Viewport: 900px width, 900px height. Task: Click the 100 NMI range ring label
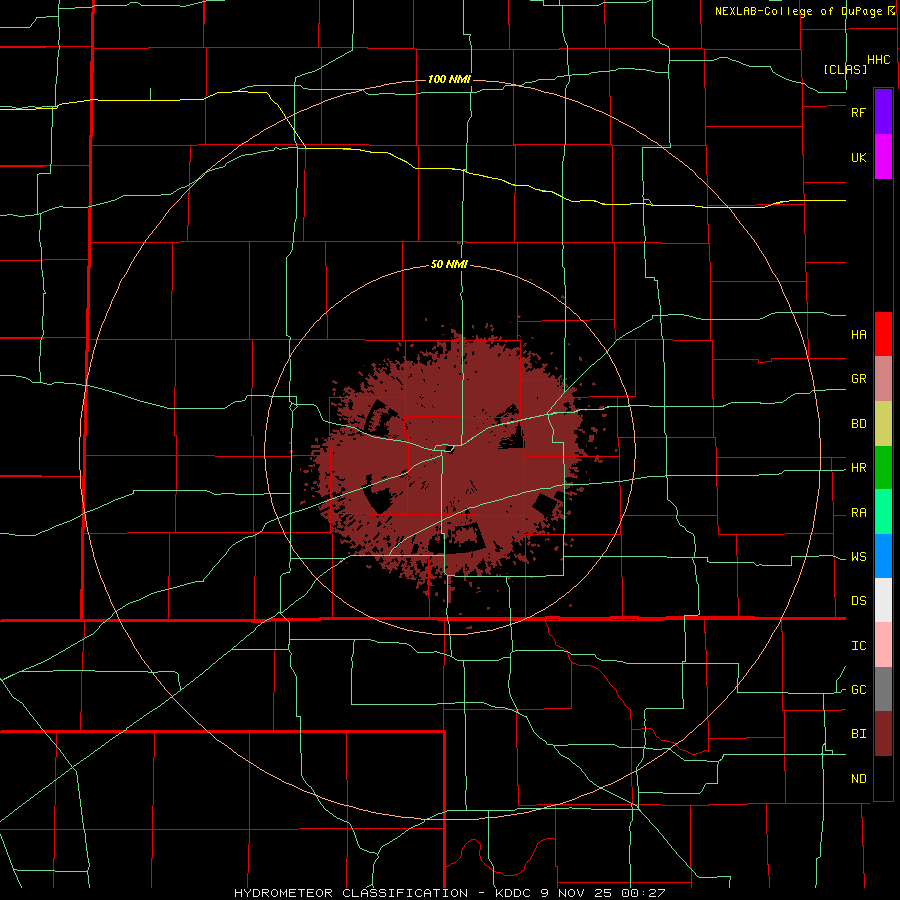(x=449, y=79)
